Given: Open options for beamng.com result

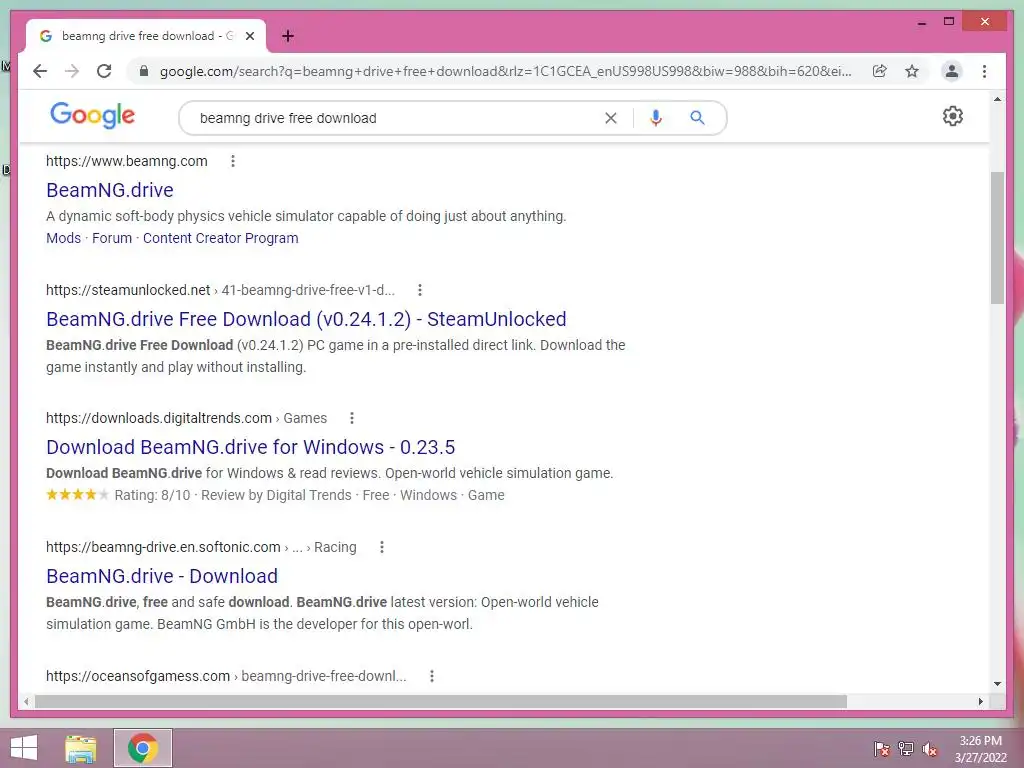Looking at the screenshot, I should click(x=232, y=161).
